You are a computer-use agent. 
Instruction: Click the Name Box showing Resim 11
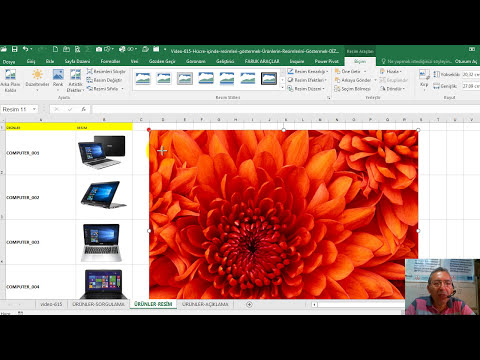tap(17, 109)
